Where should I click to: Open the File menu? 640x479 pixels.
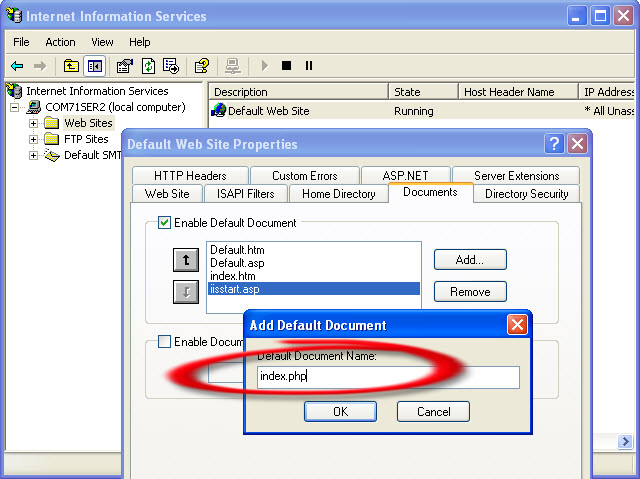click(21, 42)
